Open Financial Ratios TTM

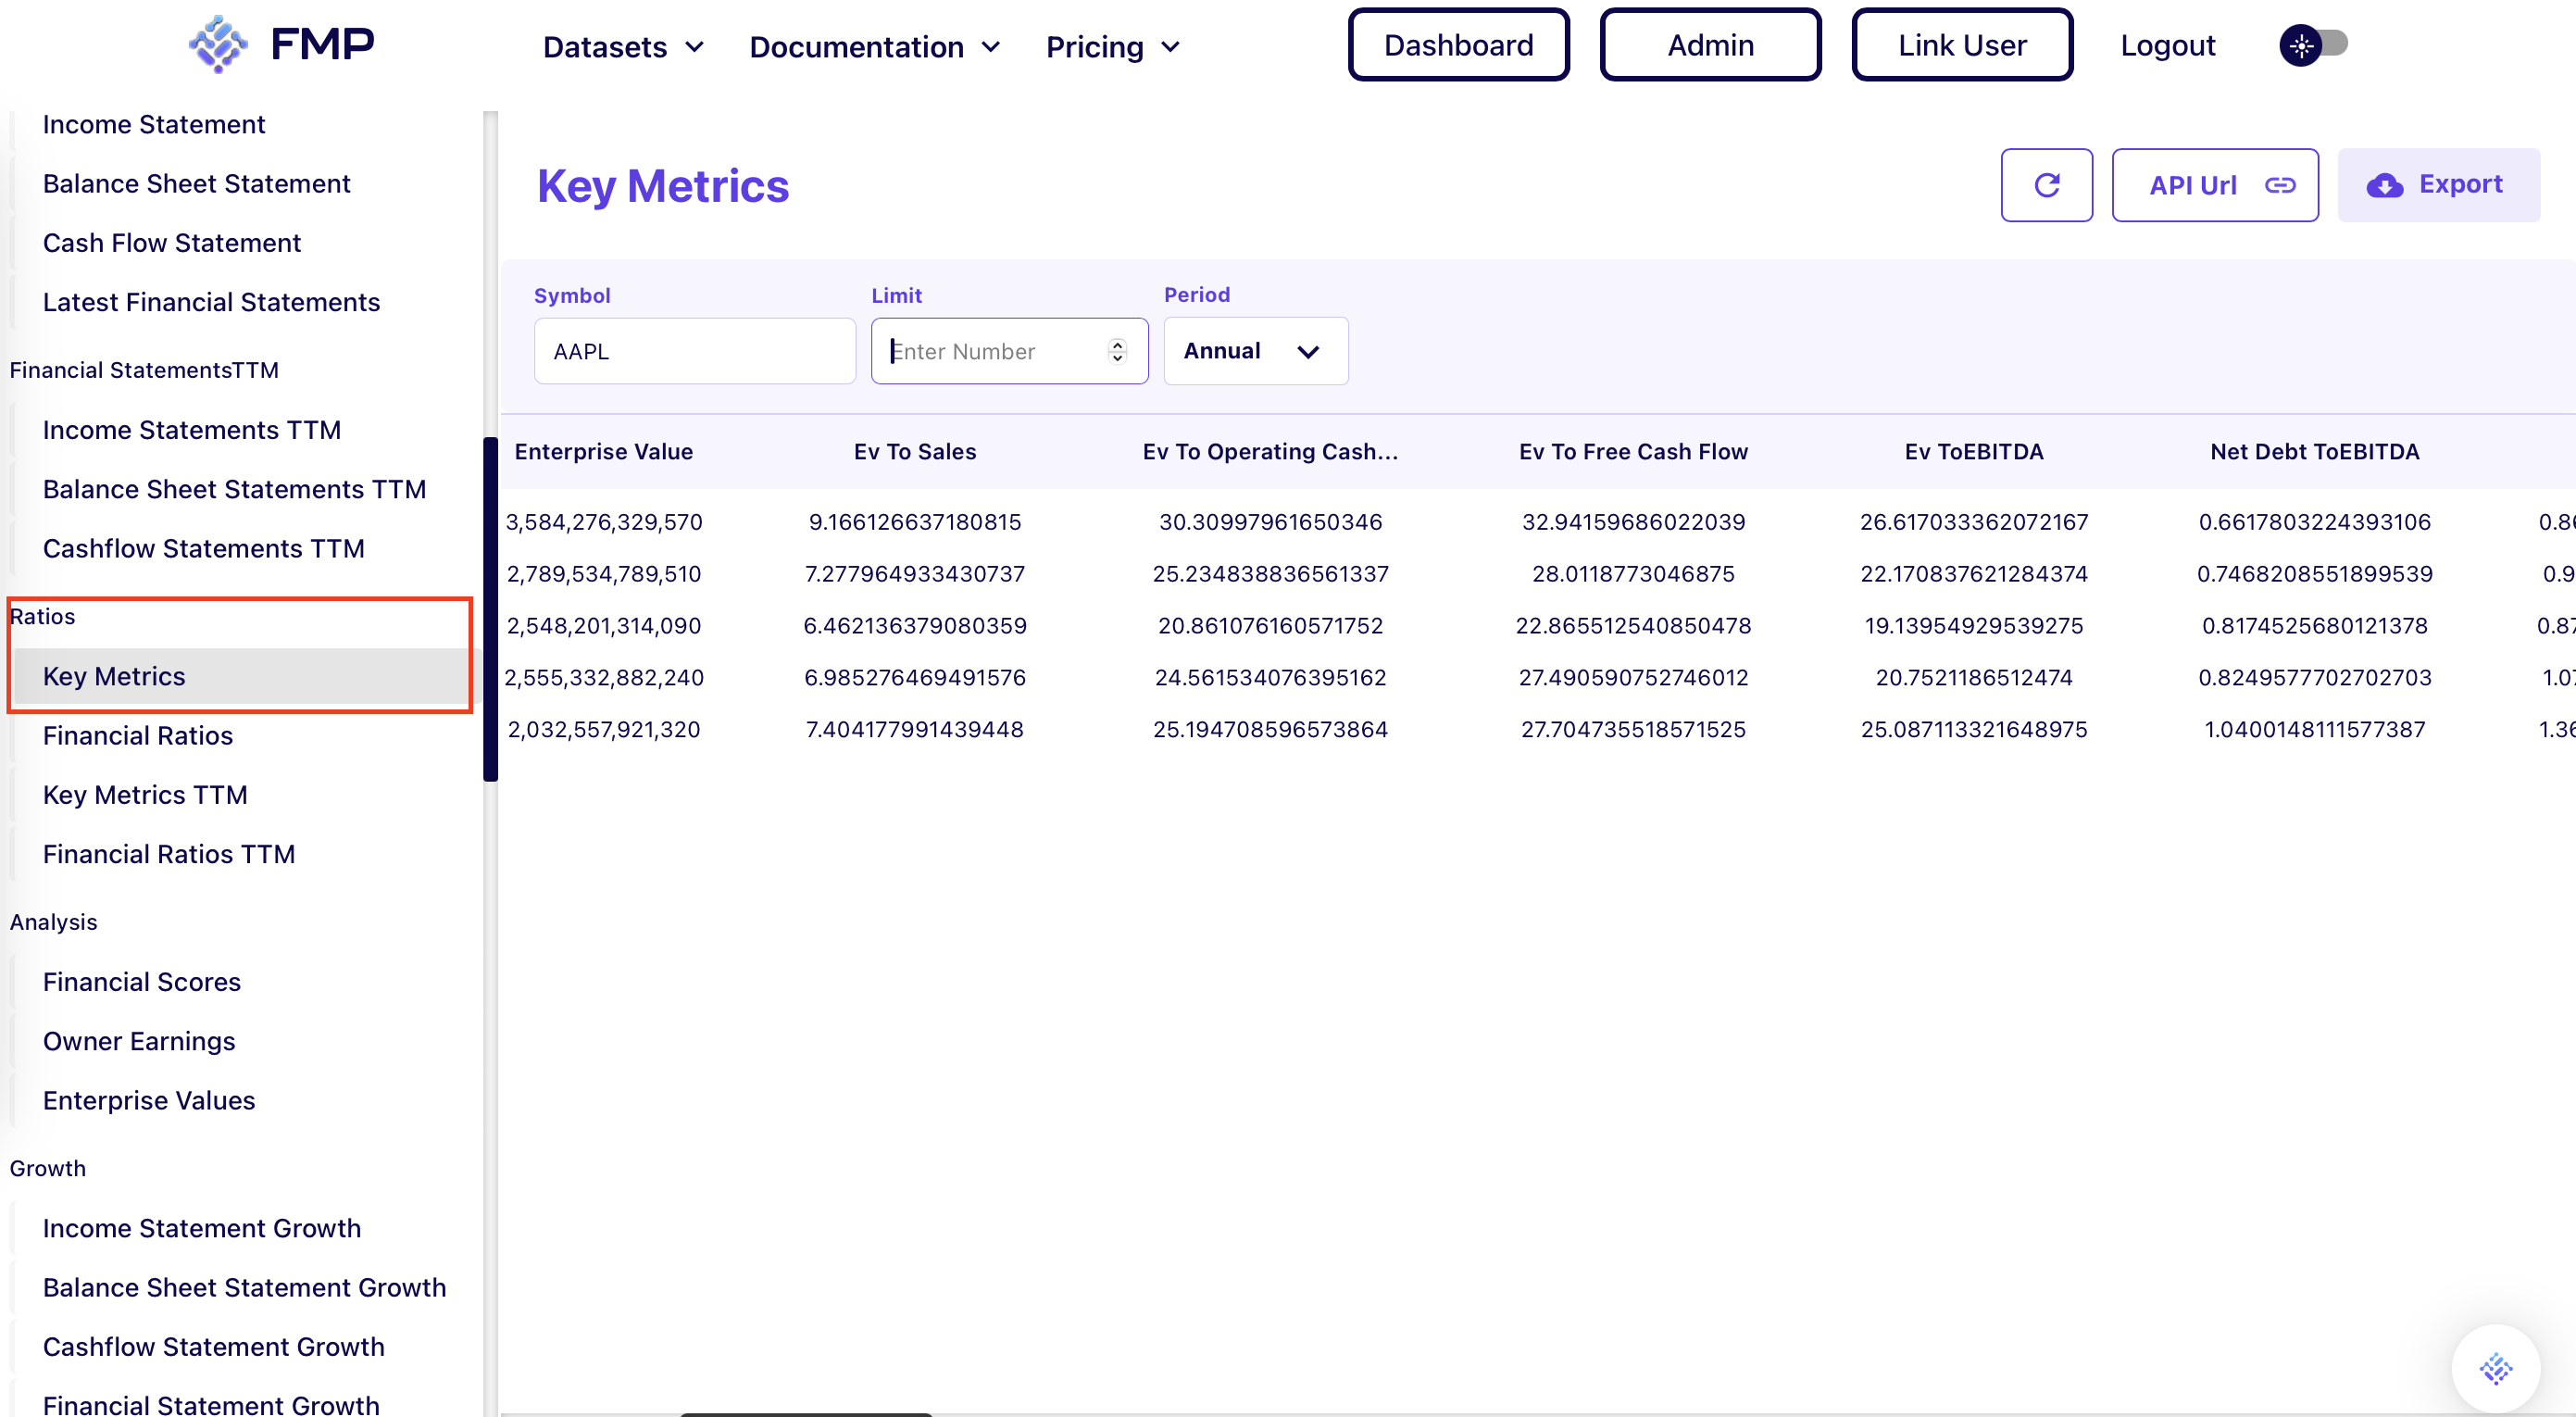(169, 854)
